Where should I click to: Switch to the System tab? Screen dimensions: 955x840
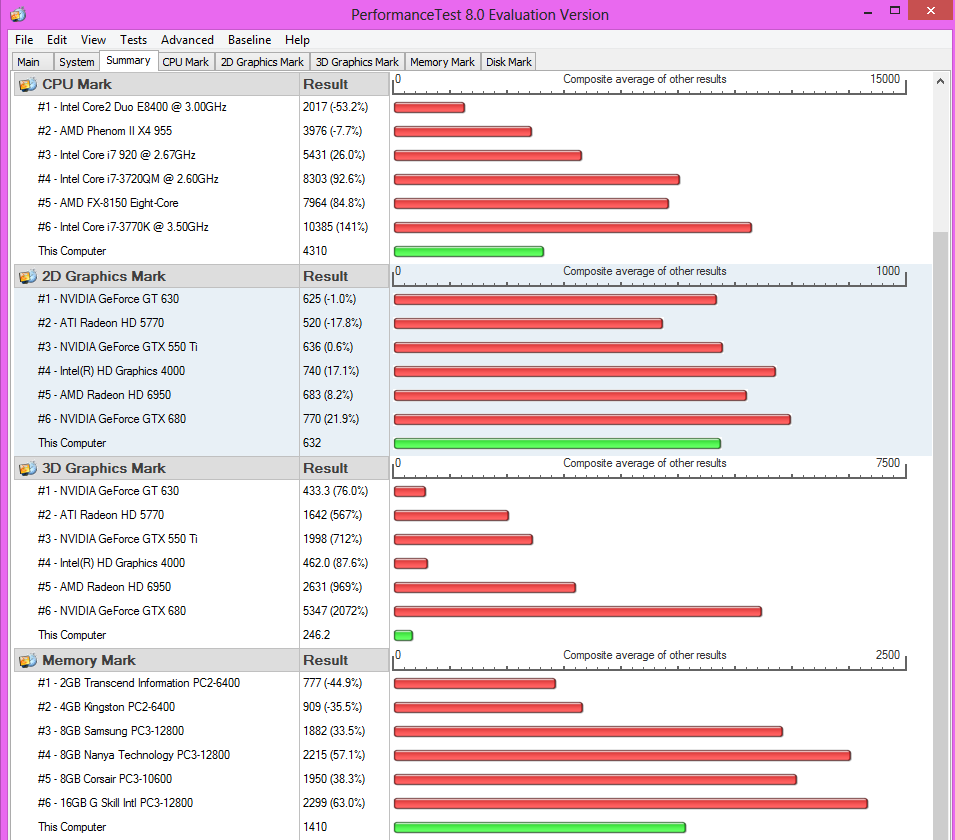[x=77, y=62]
